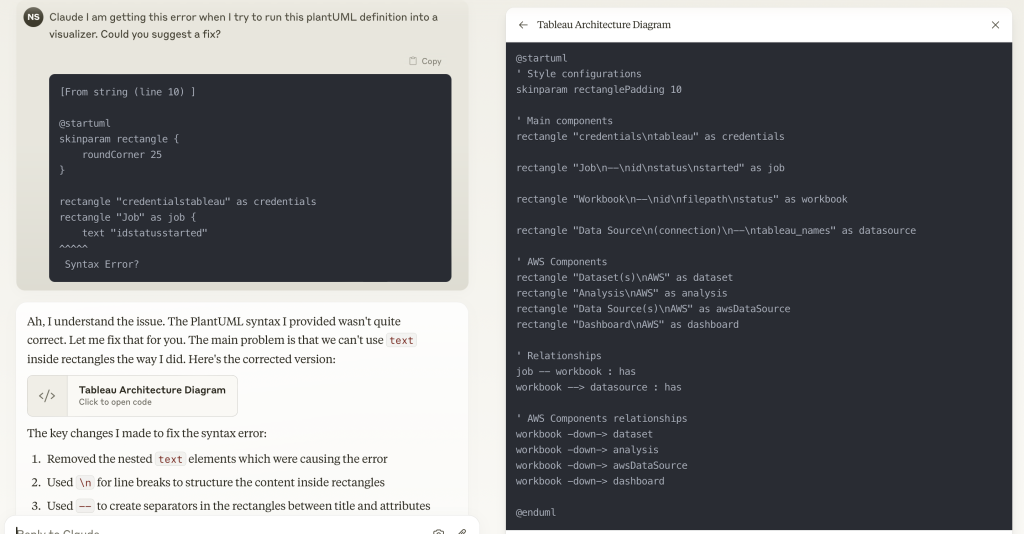The width and height of the screenshot is (1024, 534).
Task: Click 'workbook --> datasource : has' line
Action: pyautogui.click(x=599, y=387)
